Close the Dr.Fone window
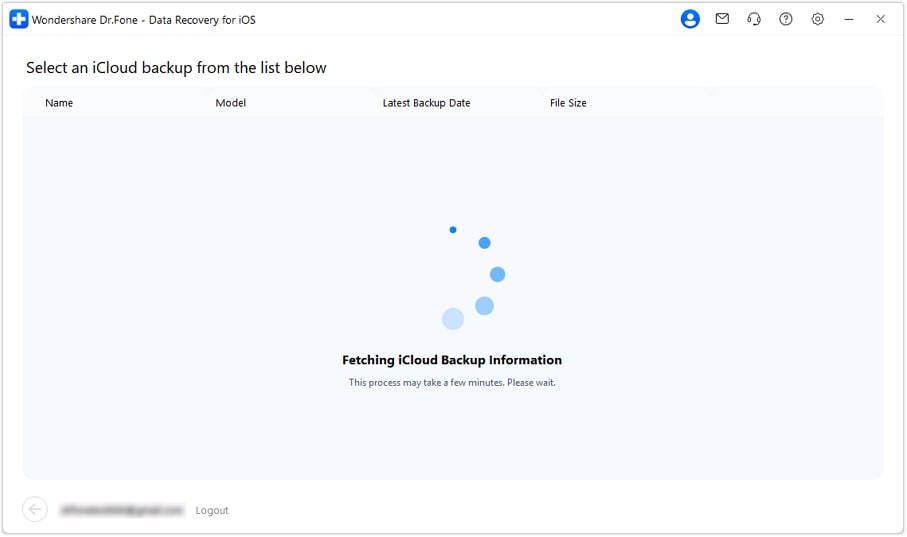Screen dimensions: 907x537 [x=880, y=19]
